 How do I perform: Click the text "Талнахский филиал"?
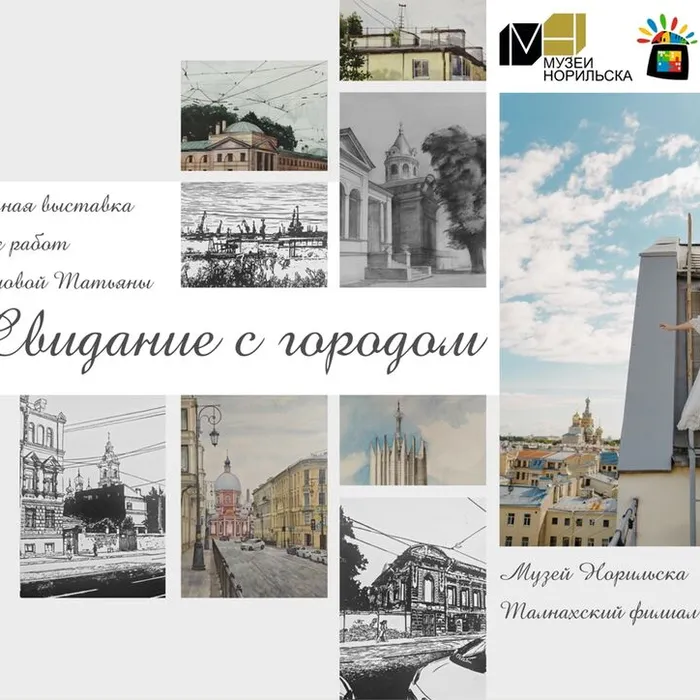(x=600, y=612)
